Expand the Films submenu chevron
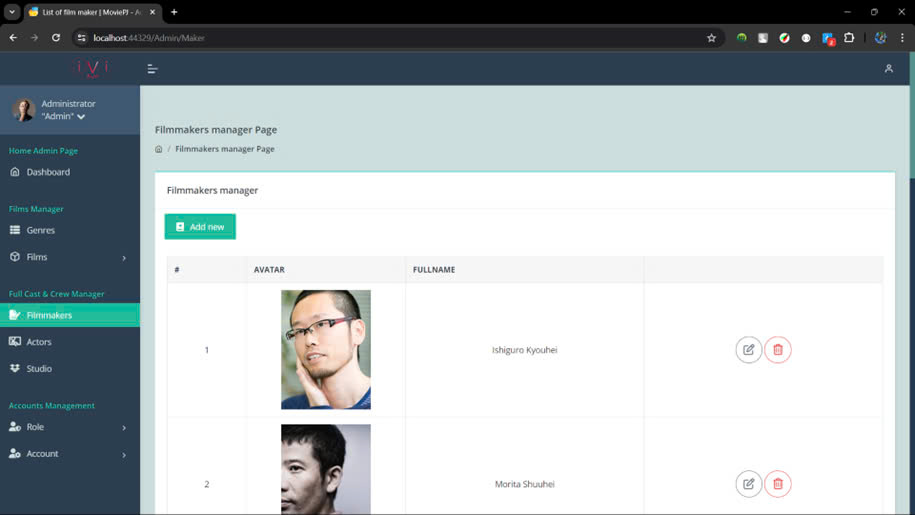Viewport: 915px width, 515px height. [124, 258]
